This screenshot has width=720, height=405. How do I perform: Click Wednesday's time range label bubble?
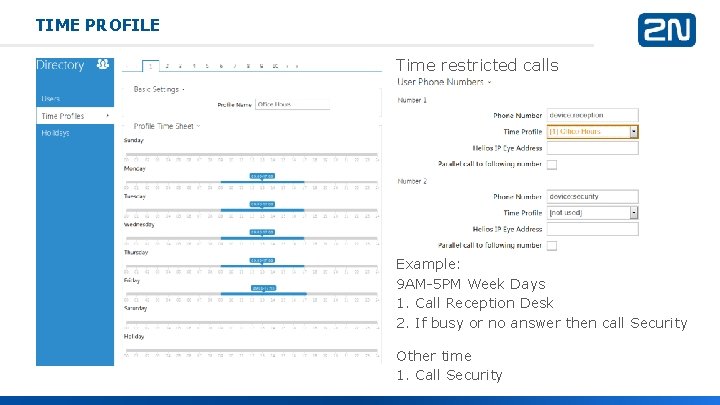pyautogui.click(x=262, y=232)
